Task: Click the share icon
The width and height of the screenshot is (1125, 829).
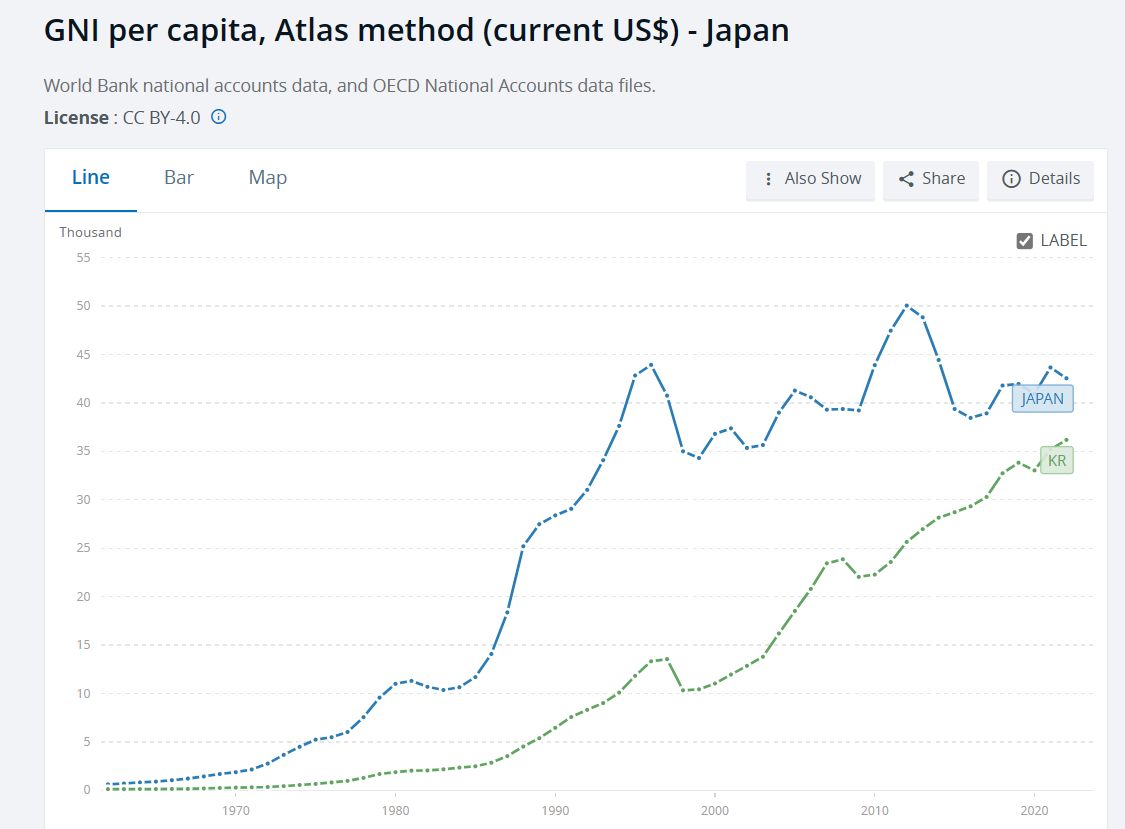Action: click(x=907, y=179)
